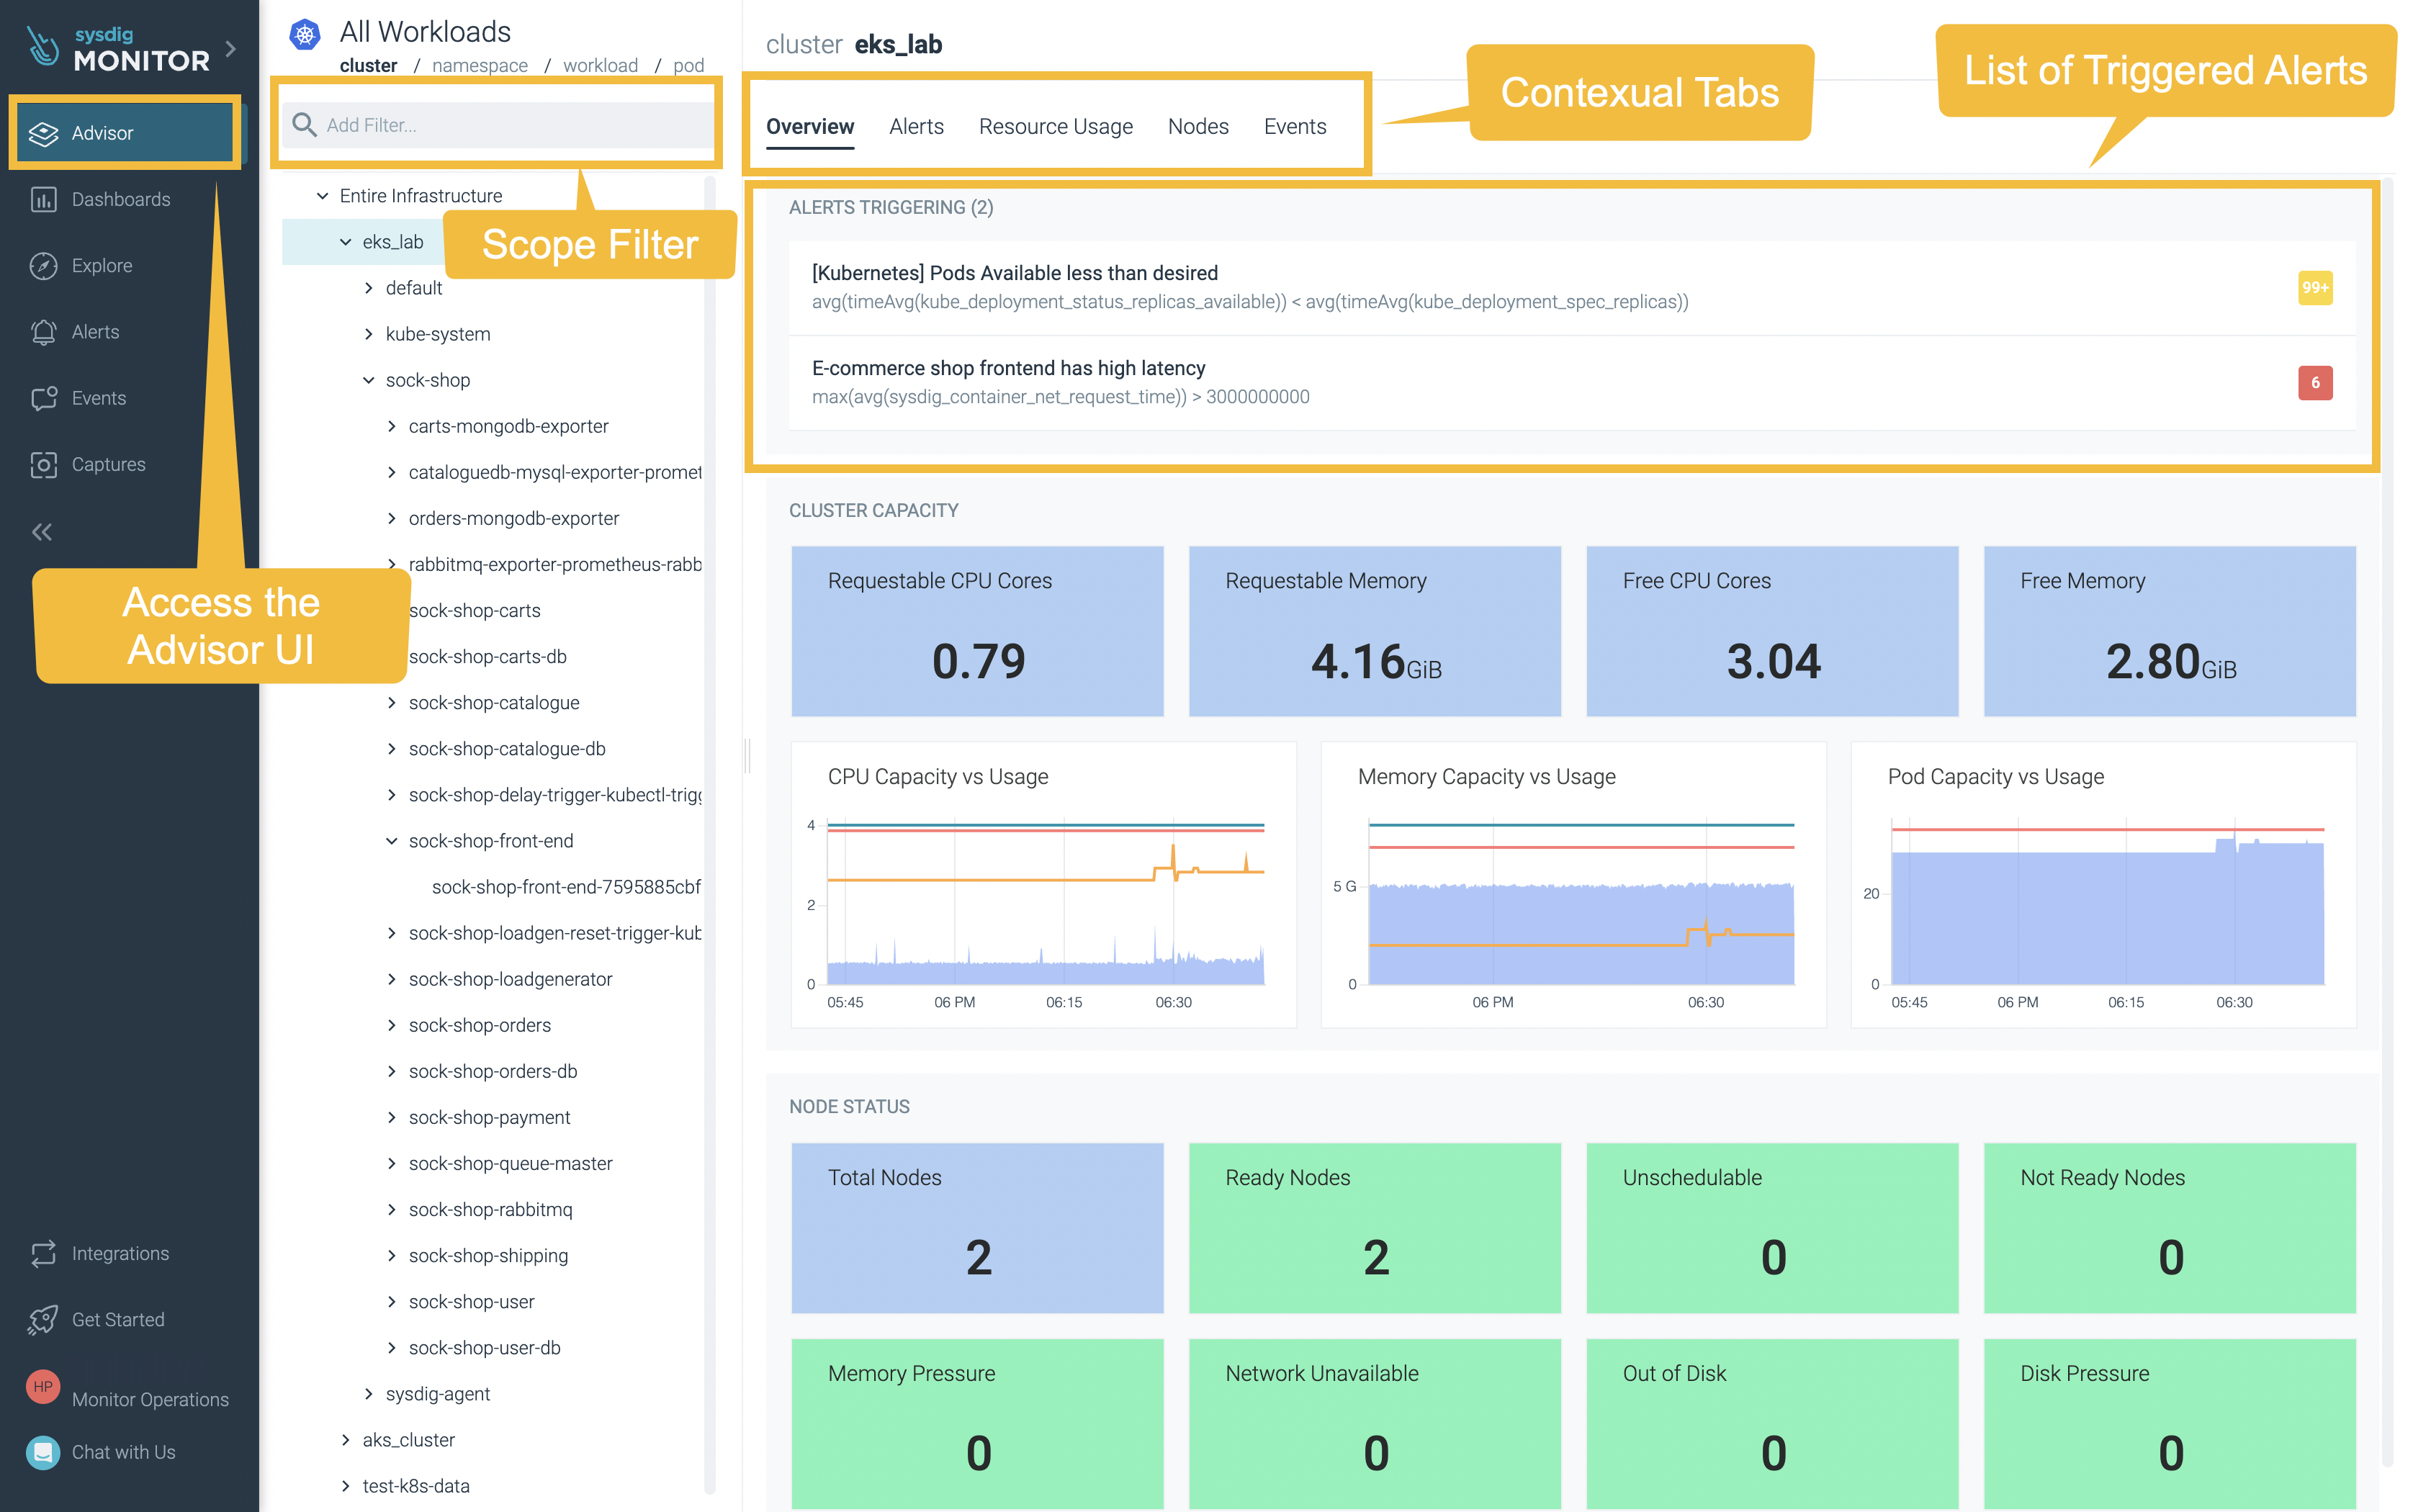Screen dimensions: 2413x1512
Task: Collapse the sock-shop namespace
Action: click(x=369, y=380)
